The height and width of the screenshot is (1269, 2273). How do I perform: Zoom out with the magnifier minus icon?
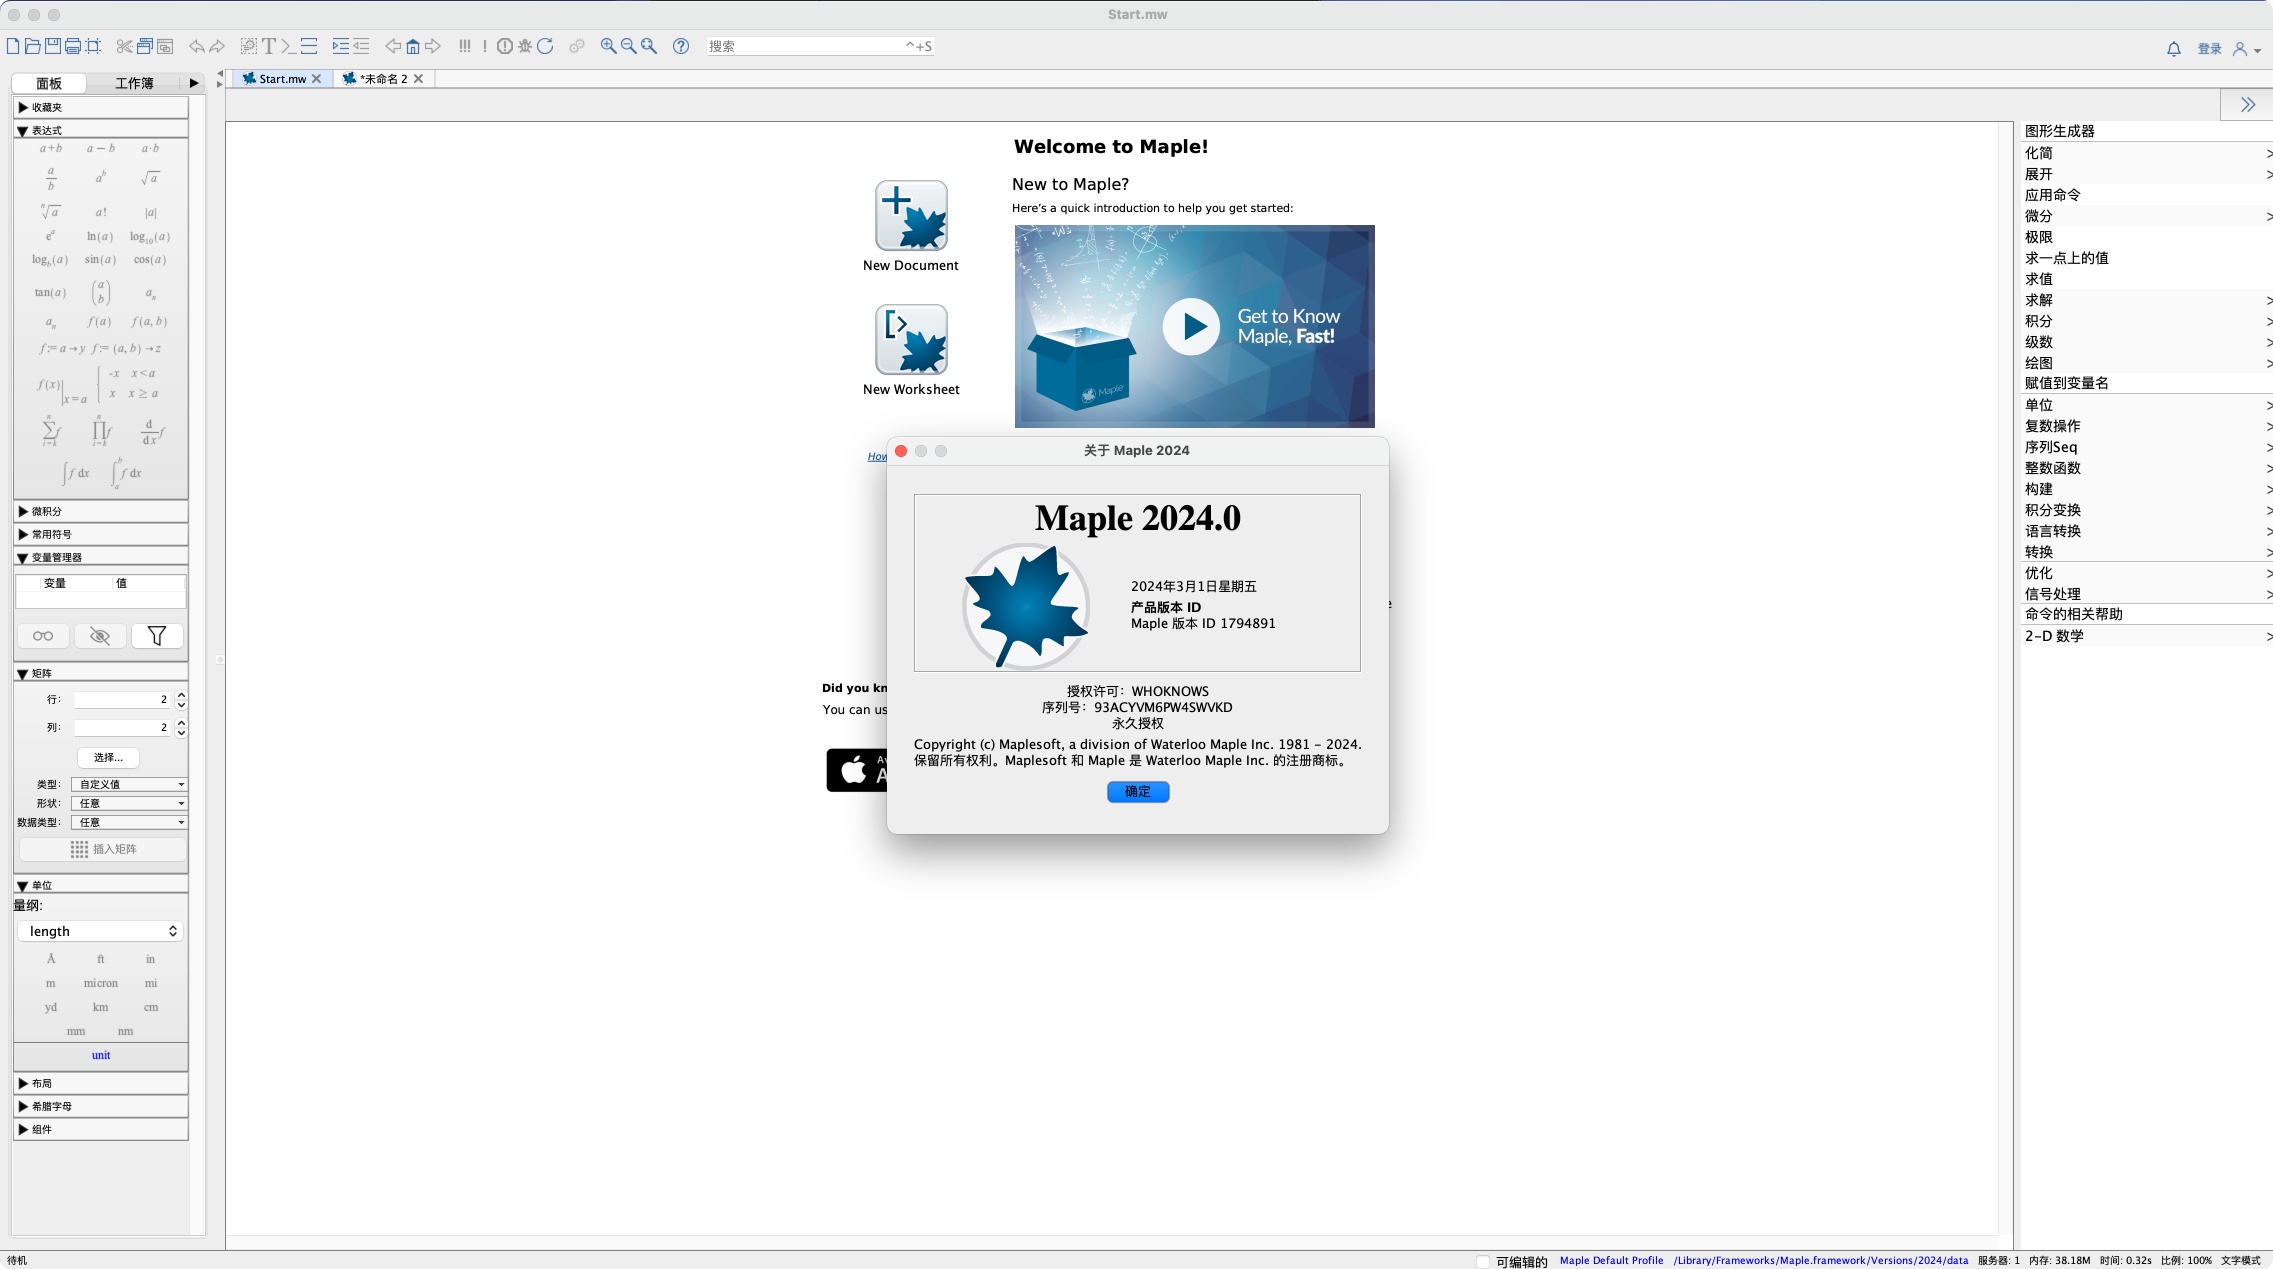point(628,46)
